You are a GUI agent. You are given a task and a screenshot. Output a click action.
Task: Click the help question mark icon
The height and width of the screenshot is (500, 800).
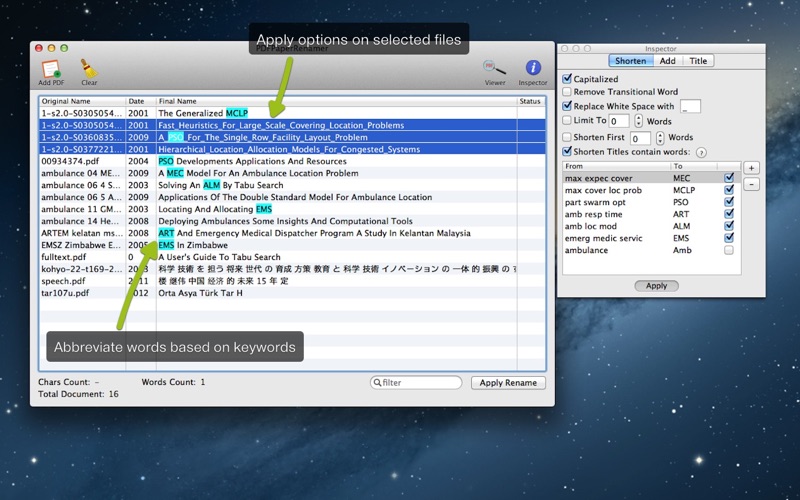pyautogui.click(x=702, y=153)
